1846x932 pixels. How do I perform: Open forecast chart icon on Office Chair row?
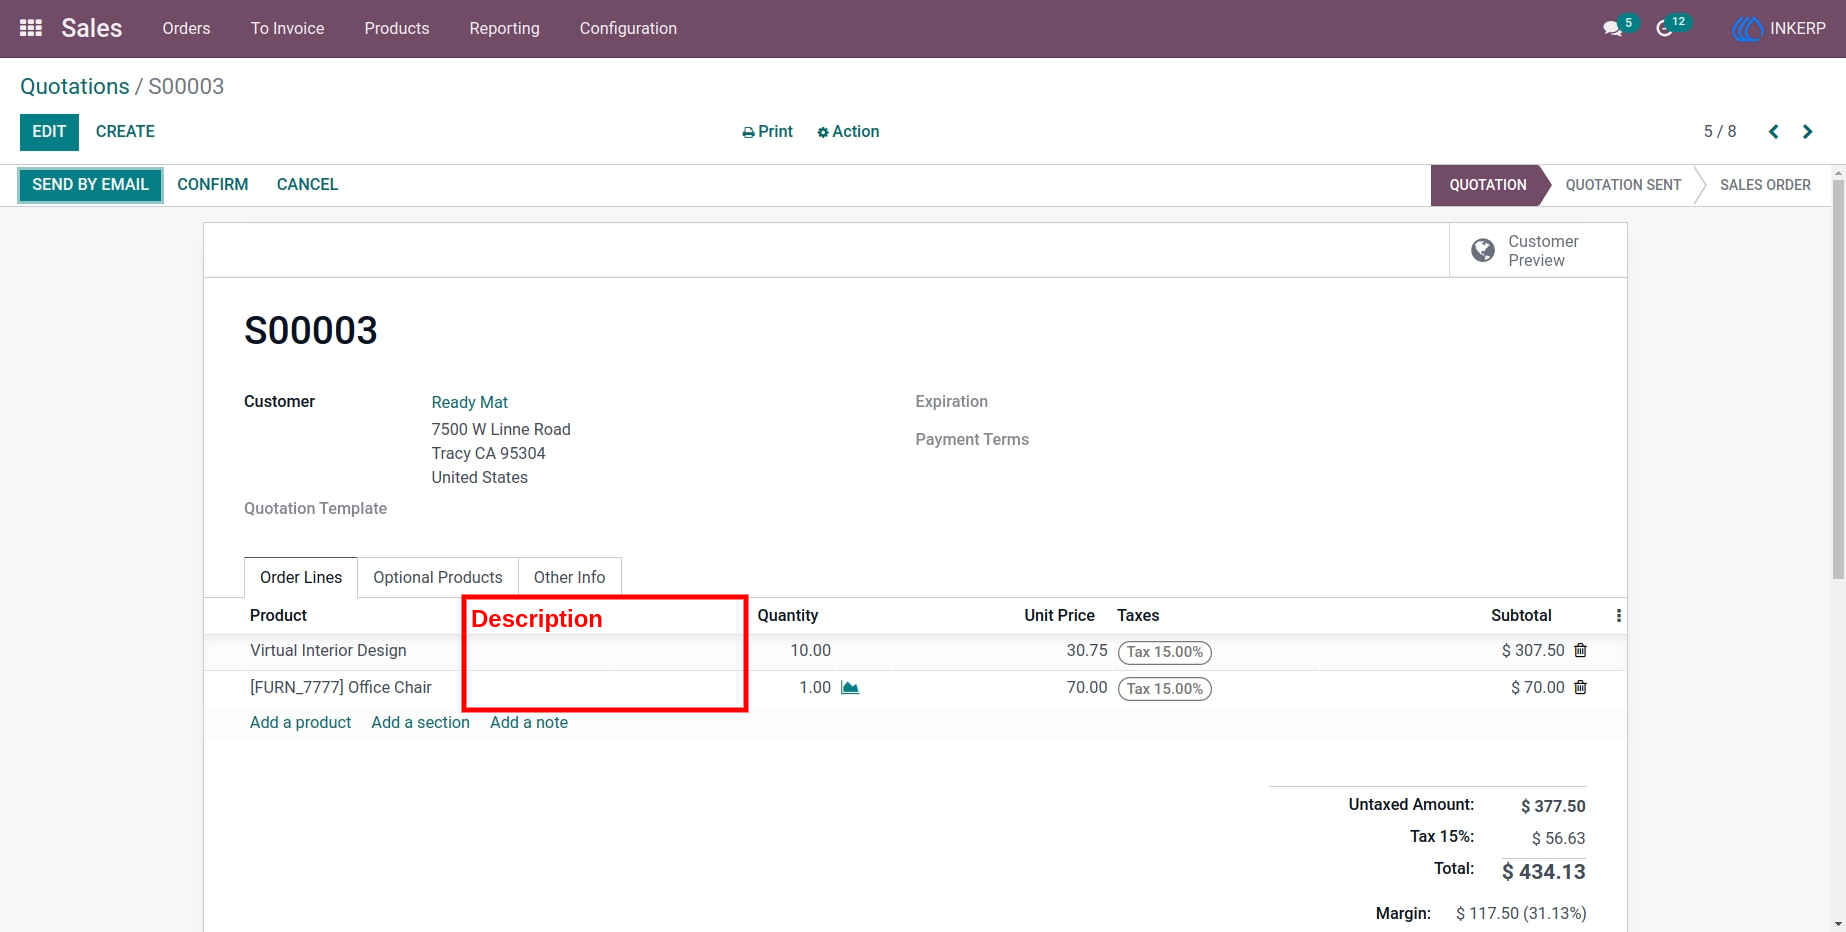[x=850, y=687]
